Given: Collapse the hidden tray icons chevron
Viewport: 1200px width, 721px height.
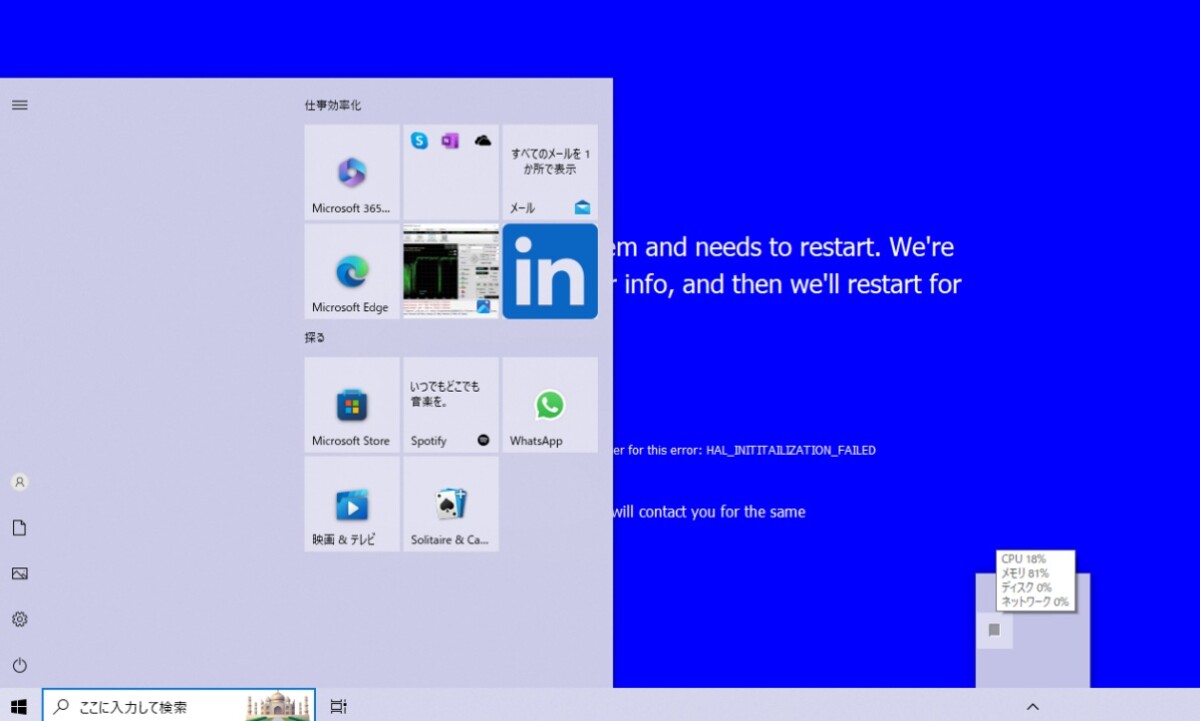Looking at the screenshot, I should tap(1033, 706).
